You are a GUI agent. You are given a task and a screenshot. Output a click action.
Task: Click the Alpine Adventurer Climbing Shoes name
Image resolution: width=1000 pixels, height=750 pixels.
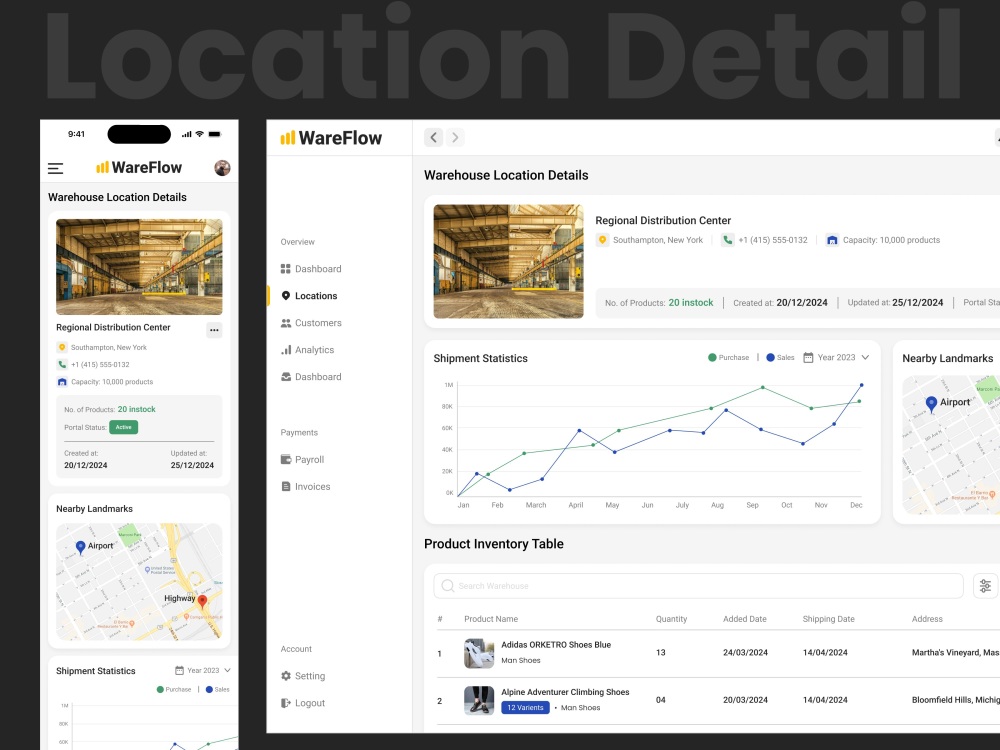pyautogui.click(x=565, y=692)
